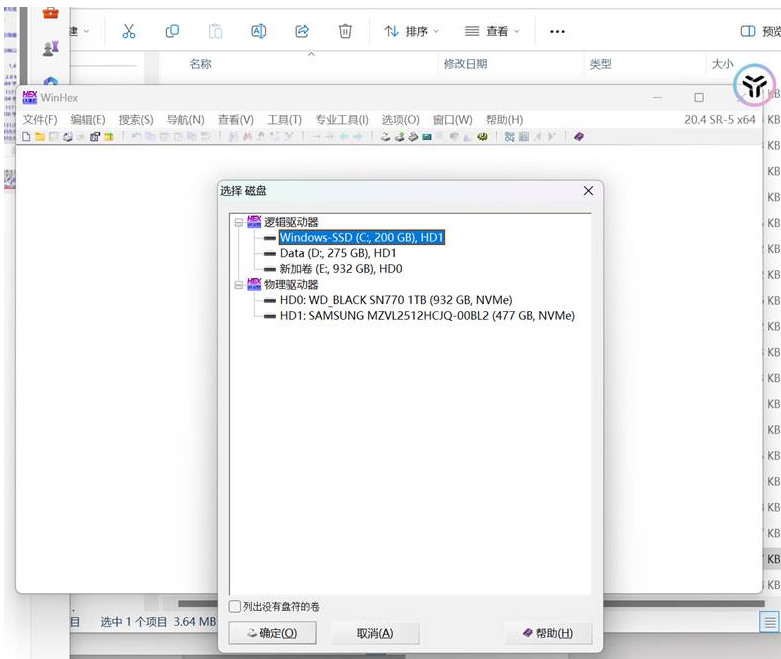The image size is (781, 659).
Task: Open the 查看 view dropdown in Explorer
Action: click(492, 31)
